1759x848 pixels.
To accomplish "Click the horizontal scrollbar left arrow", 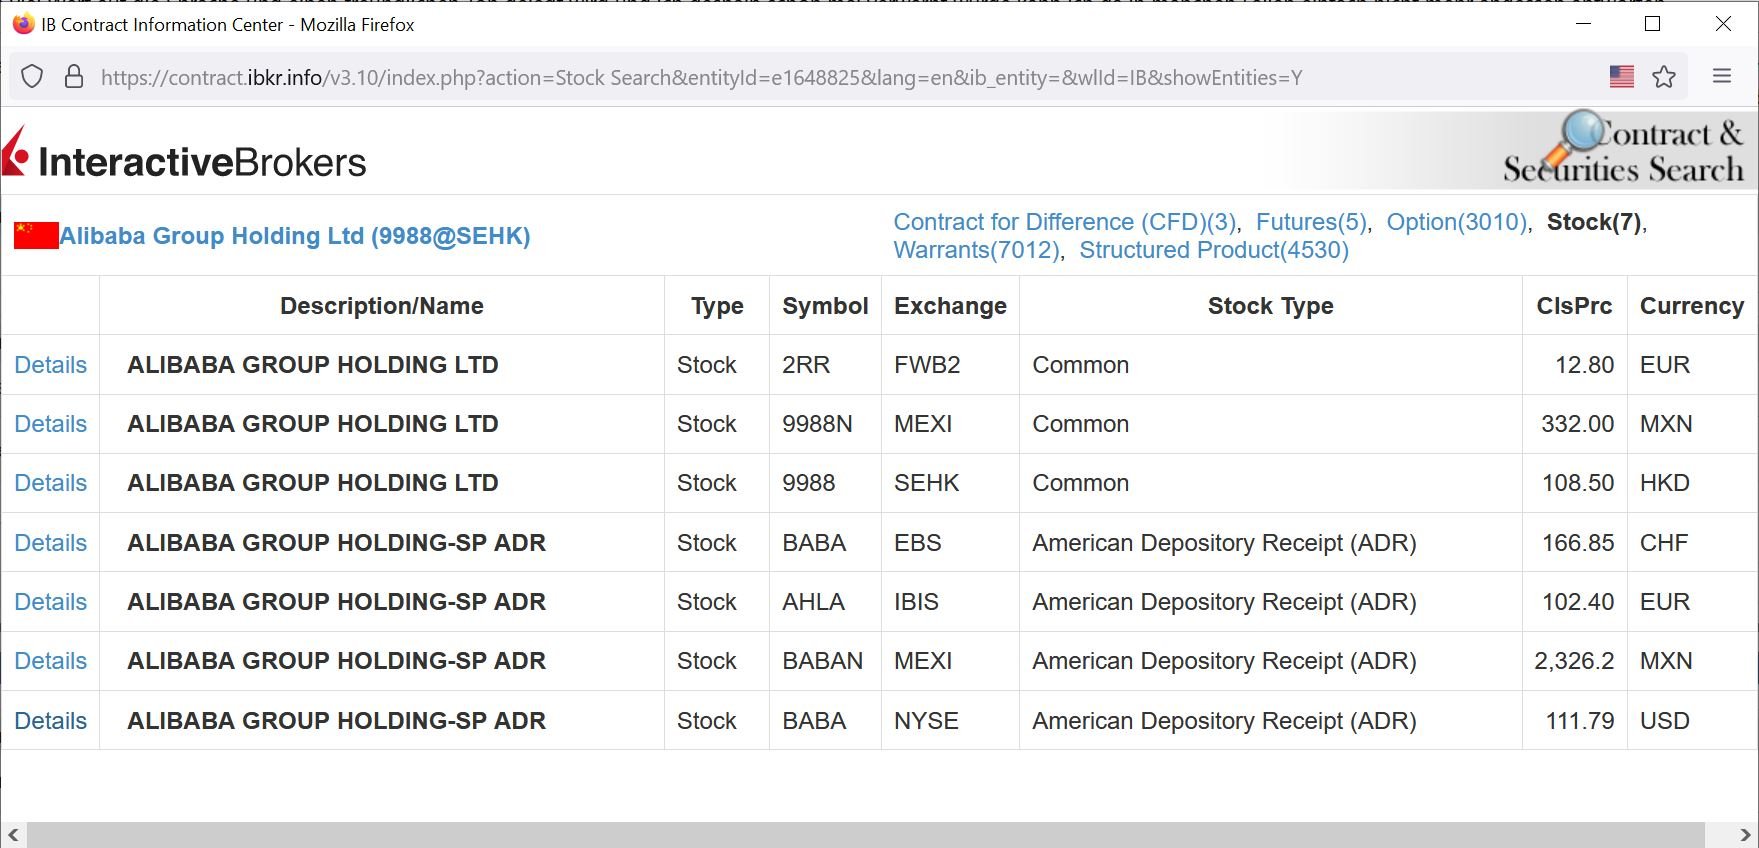I will click(x=13, y=835).
